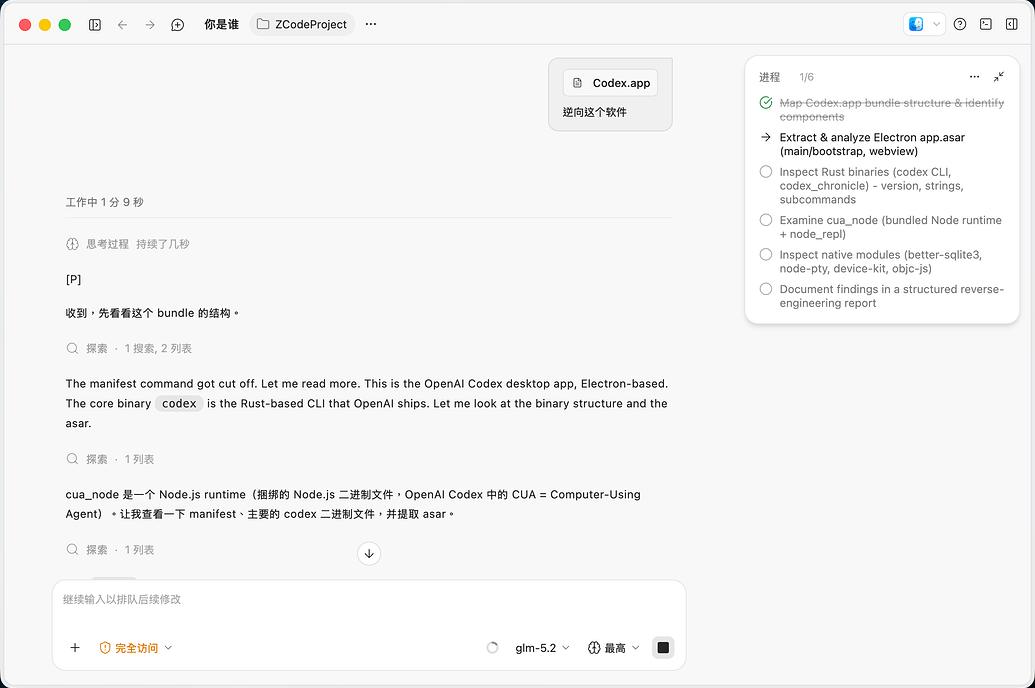This screenshot has width=1035, height=688.
Task: Open the ZCodeProject folder chip
Action: tap(302, 24)
